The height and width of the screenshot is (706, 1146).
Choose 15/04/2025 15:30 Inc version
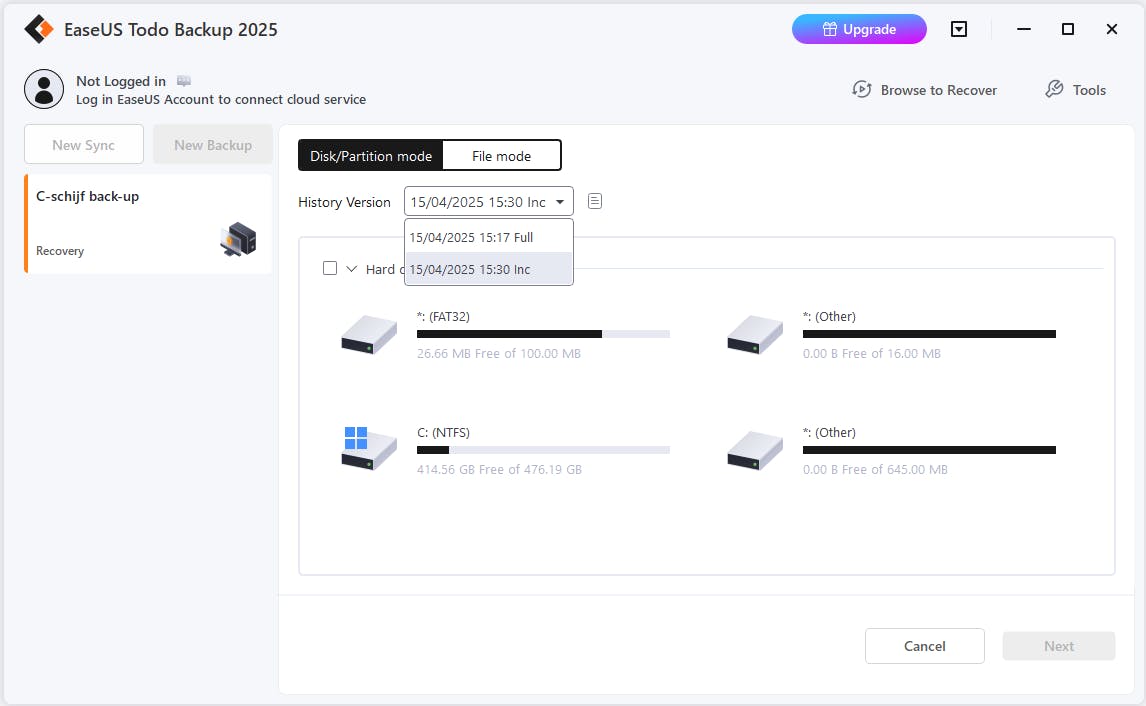click(x=488, y=269)
